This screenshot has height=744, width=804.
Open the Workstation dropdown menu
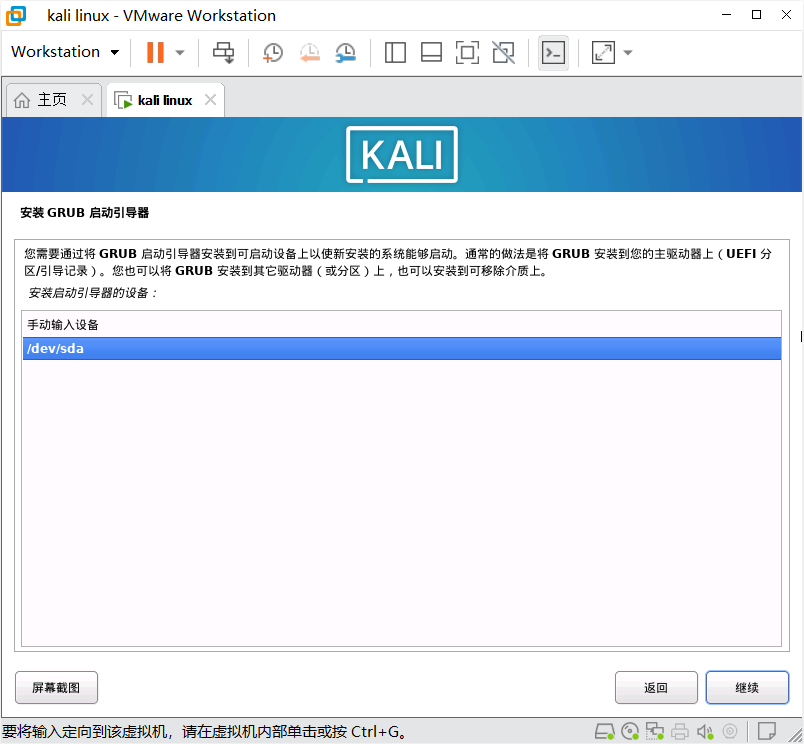(65, 52)
